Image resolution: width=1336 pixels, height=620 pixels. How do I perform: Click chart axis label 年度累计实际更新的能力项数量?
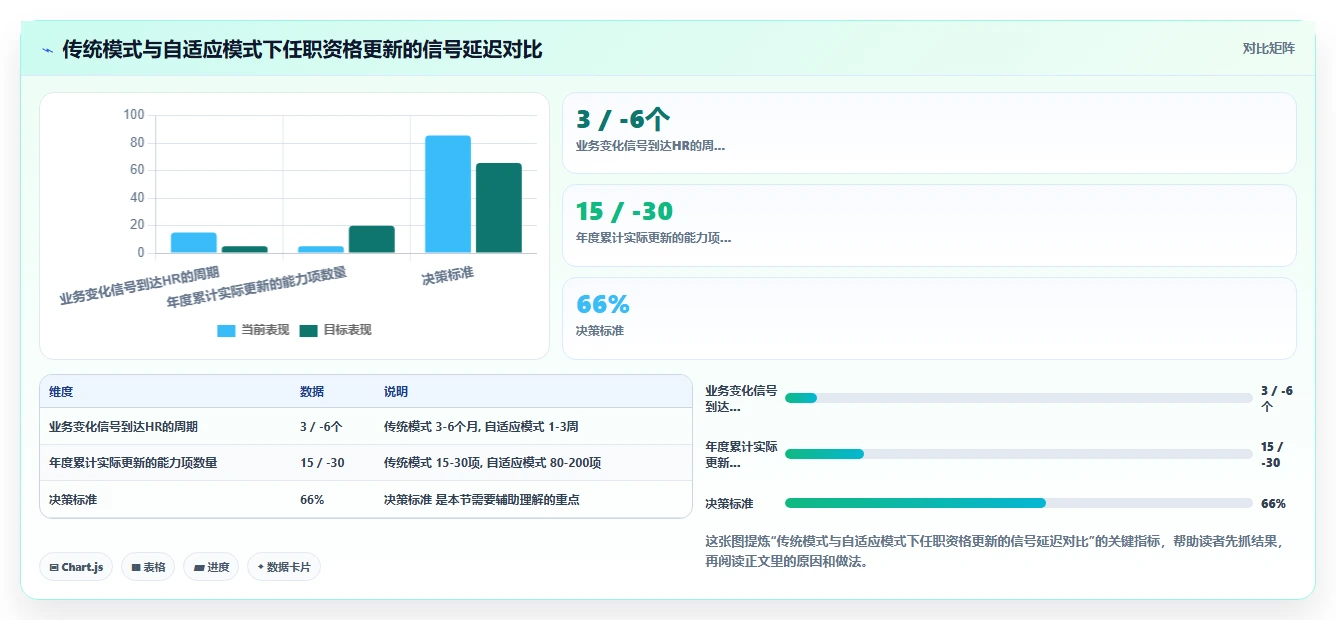point(257,288)
